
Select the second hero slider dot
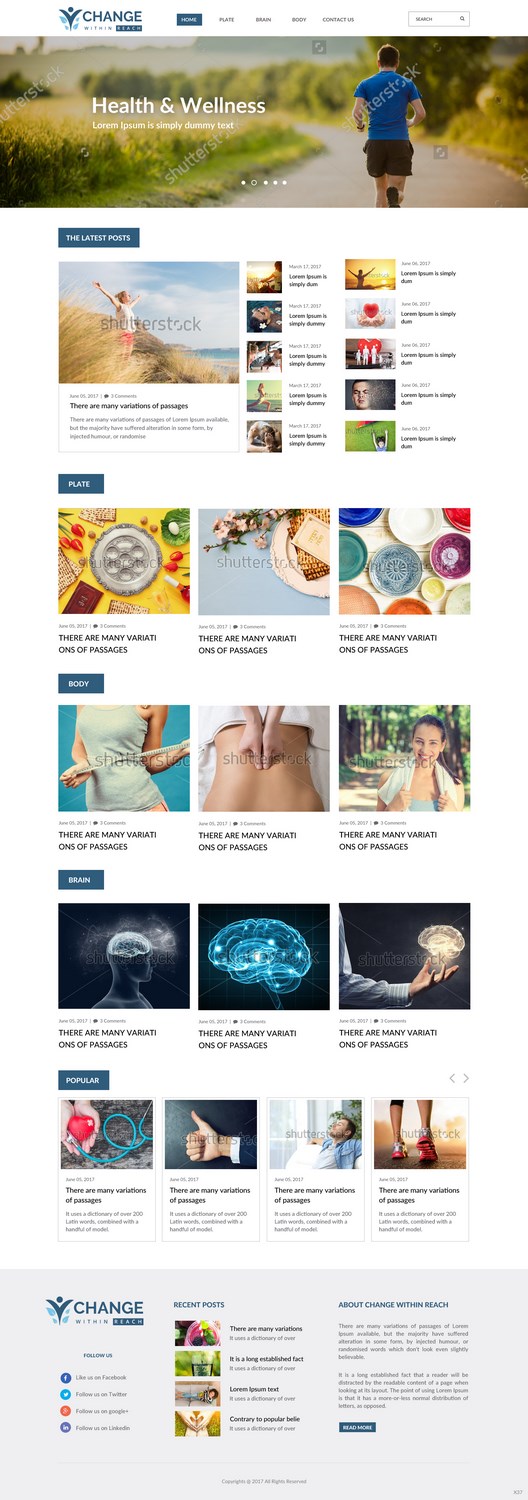(254, 183)
